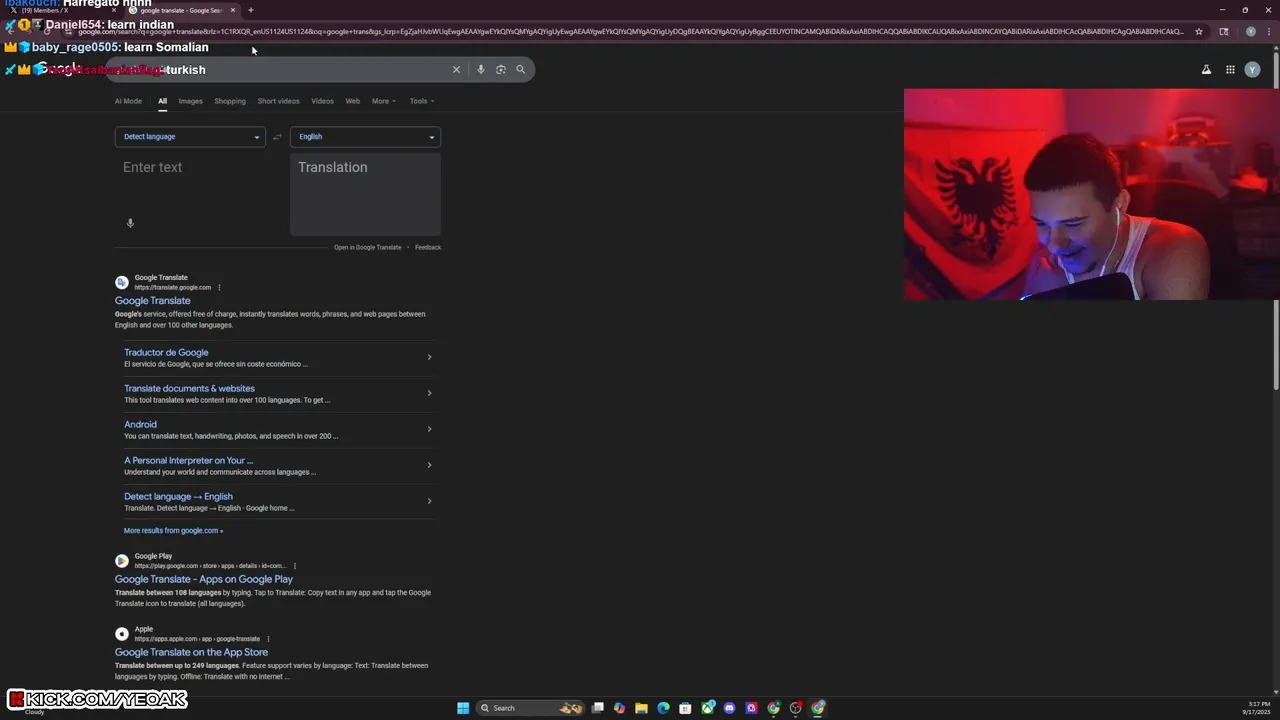
Task: Click Open in Google Translate link
Action: 367,247
